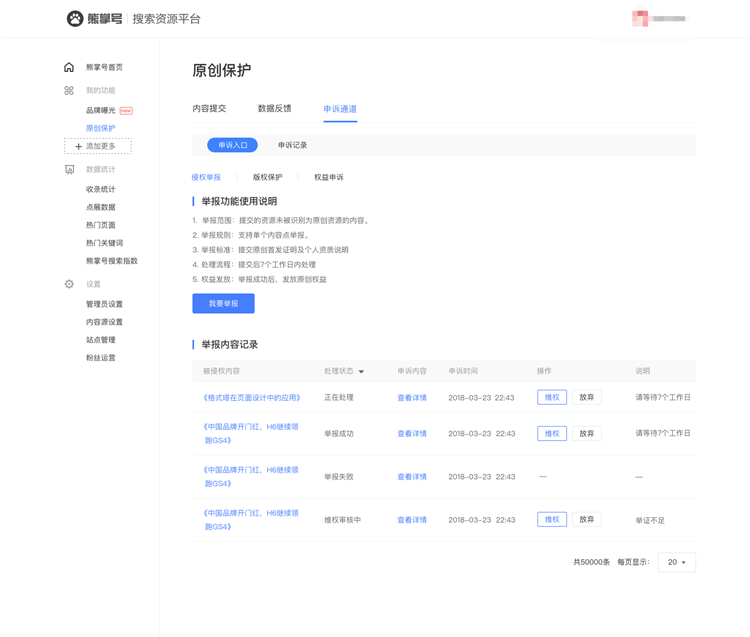Click the 设置 gear icon
Screen dimensions: 750x637
[69, 284]
